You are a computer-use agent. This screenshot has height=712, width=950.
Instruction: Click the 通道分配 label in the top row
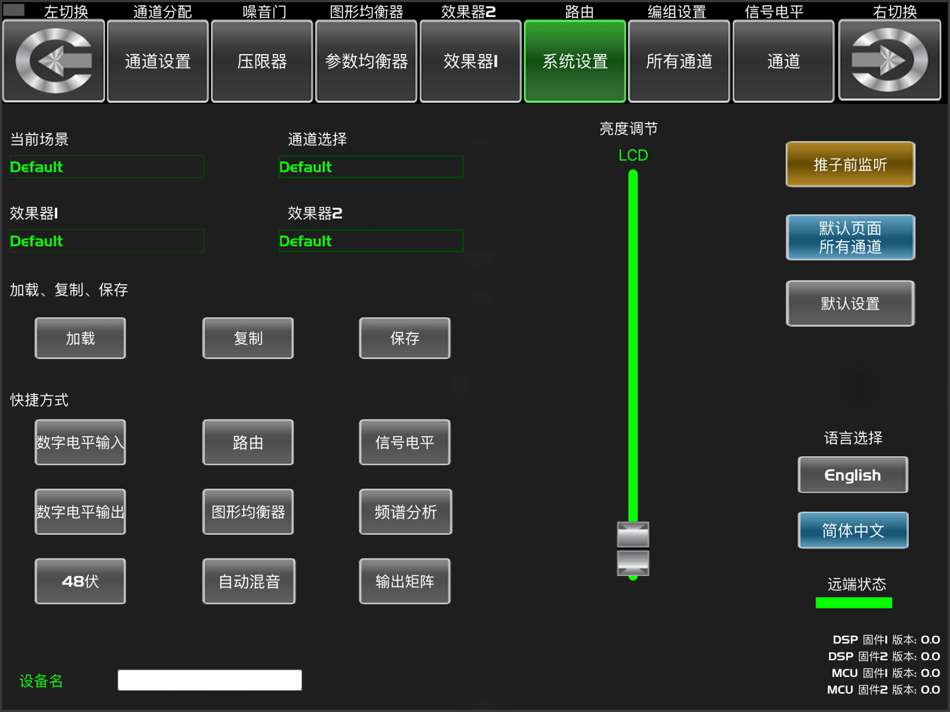pos(162,12)
